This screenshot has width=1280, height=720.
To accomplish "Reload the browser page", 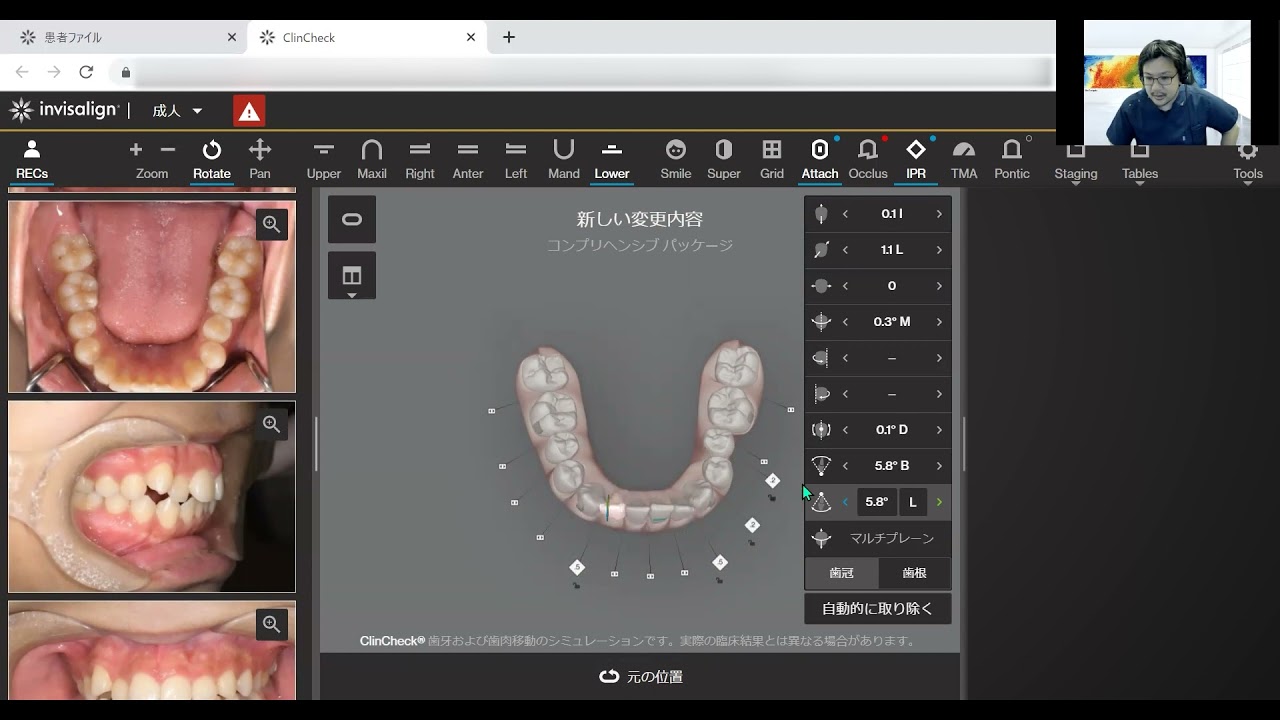I will 86,72.
